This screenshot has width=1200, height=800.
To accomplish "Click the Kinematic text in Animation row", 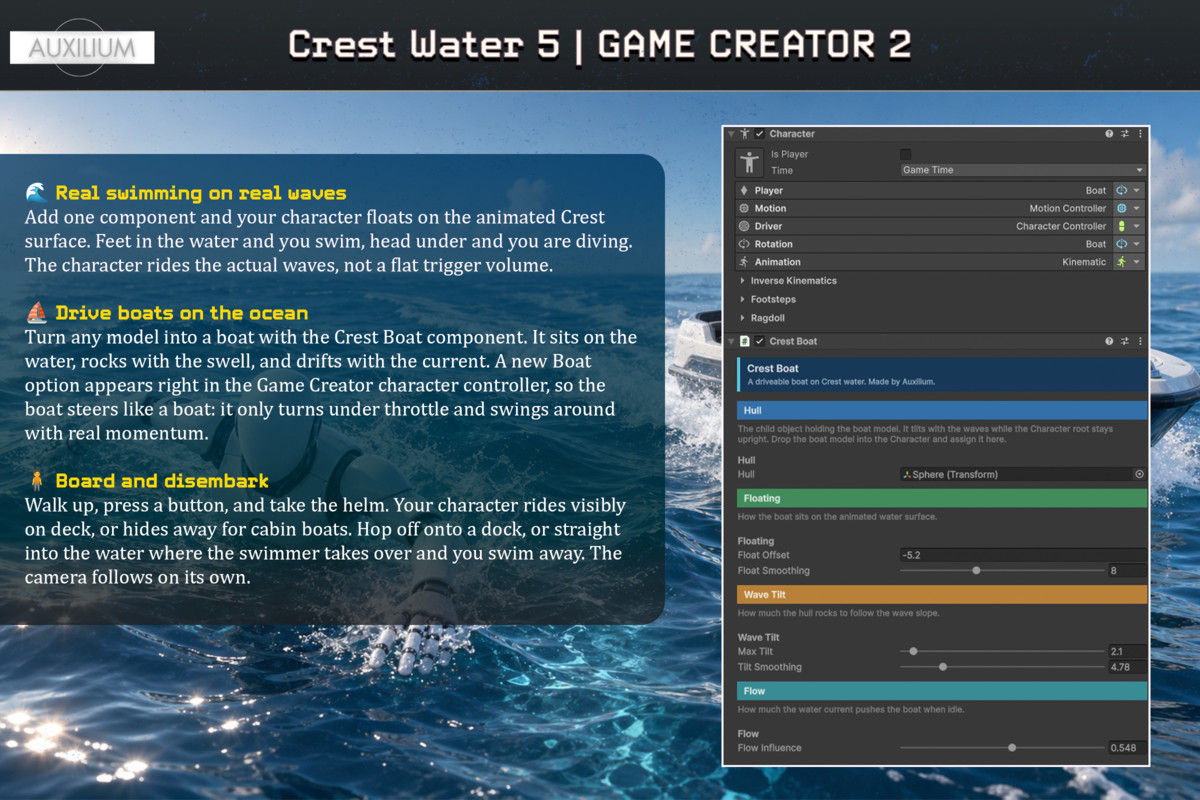I will coord(1084,262).
